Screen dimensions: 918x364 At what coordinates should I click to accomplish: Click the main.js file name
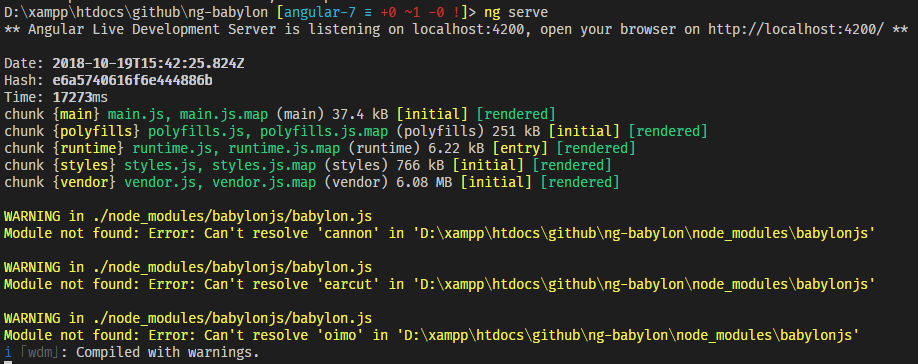[x=136, y=114]
